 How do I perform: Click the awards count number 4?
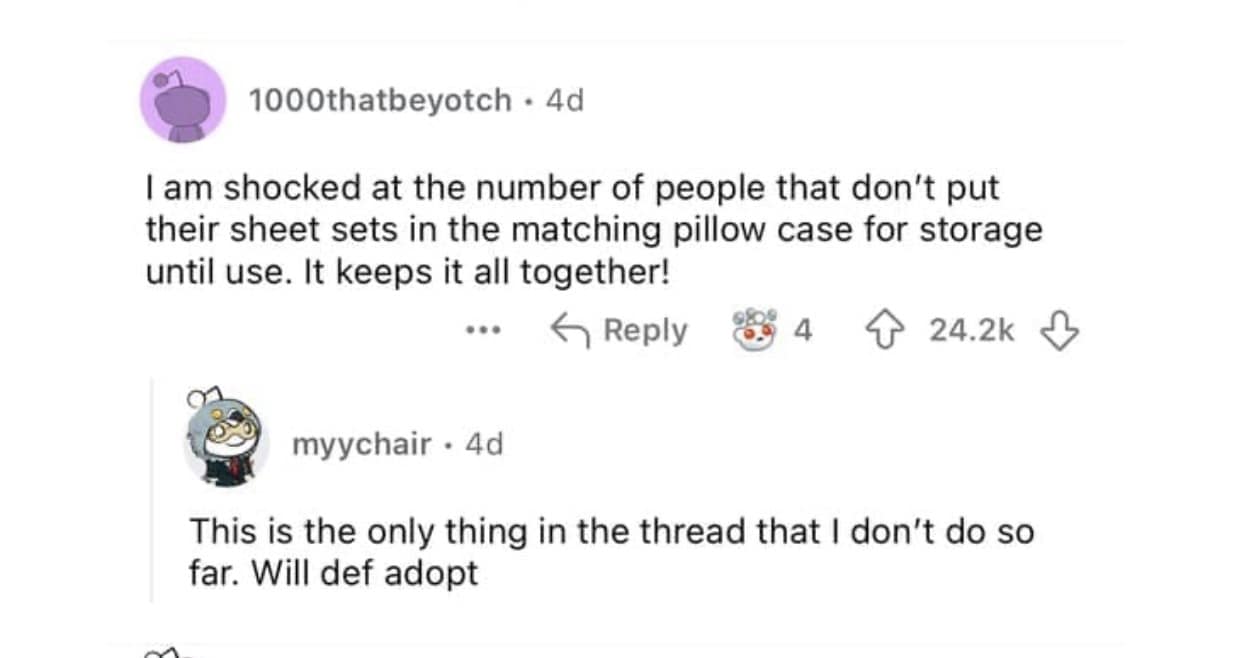click(802, 330)
